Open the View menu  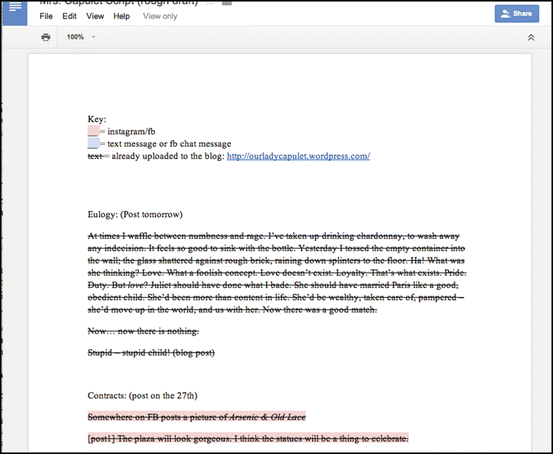[x=95, y=16]
